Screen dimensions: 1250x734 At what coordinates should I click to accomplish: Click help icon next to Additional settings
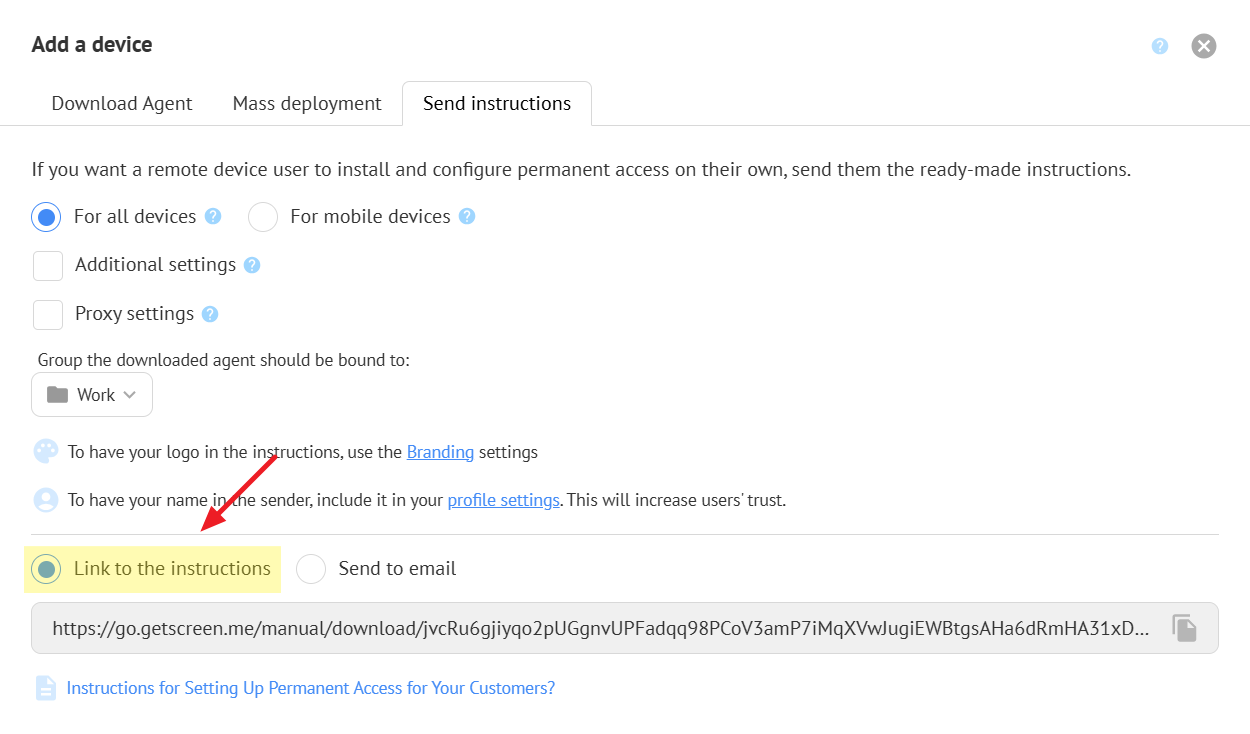252,265
